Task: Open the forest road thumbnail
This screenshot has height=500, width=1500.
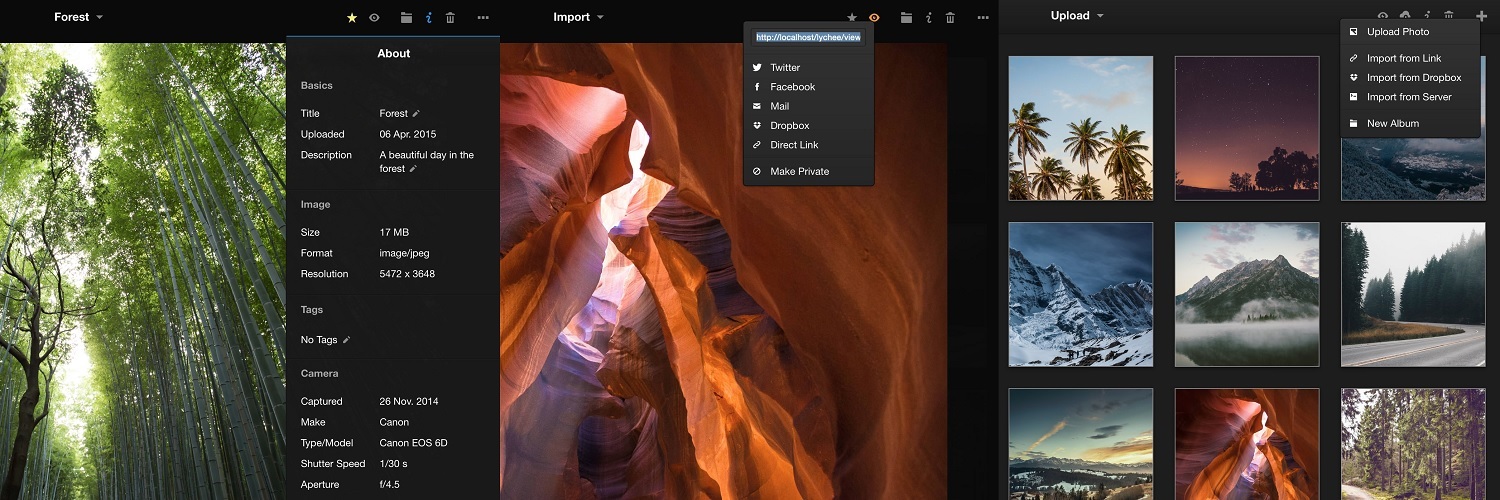Action: pos(1413,294)
